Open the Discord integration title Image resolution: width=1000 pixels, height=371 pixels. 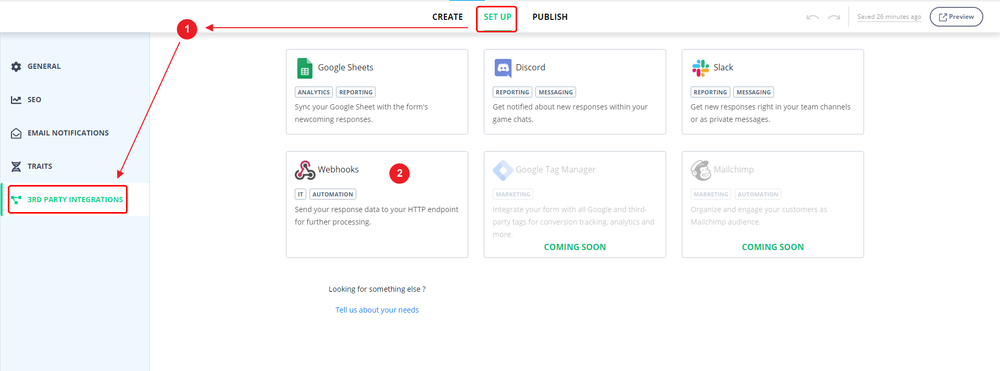(531, 68)
